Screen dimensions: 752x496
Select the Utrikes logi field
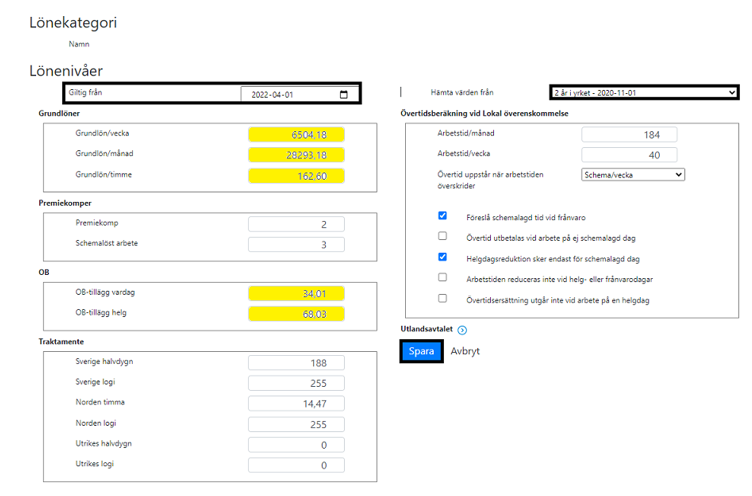coord(296,465)
